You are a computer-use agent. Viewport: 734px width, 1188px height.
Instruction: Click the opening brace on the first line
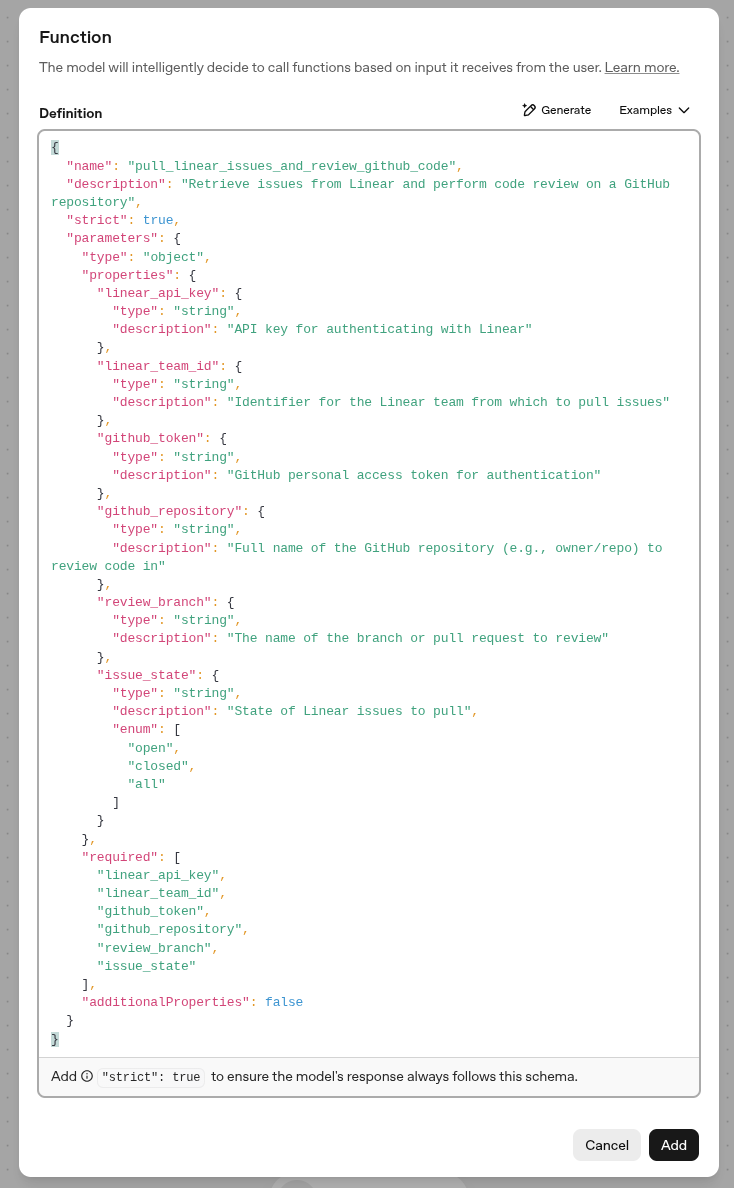pyautogui.click(x=55, y=147)
